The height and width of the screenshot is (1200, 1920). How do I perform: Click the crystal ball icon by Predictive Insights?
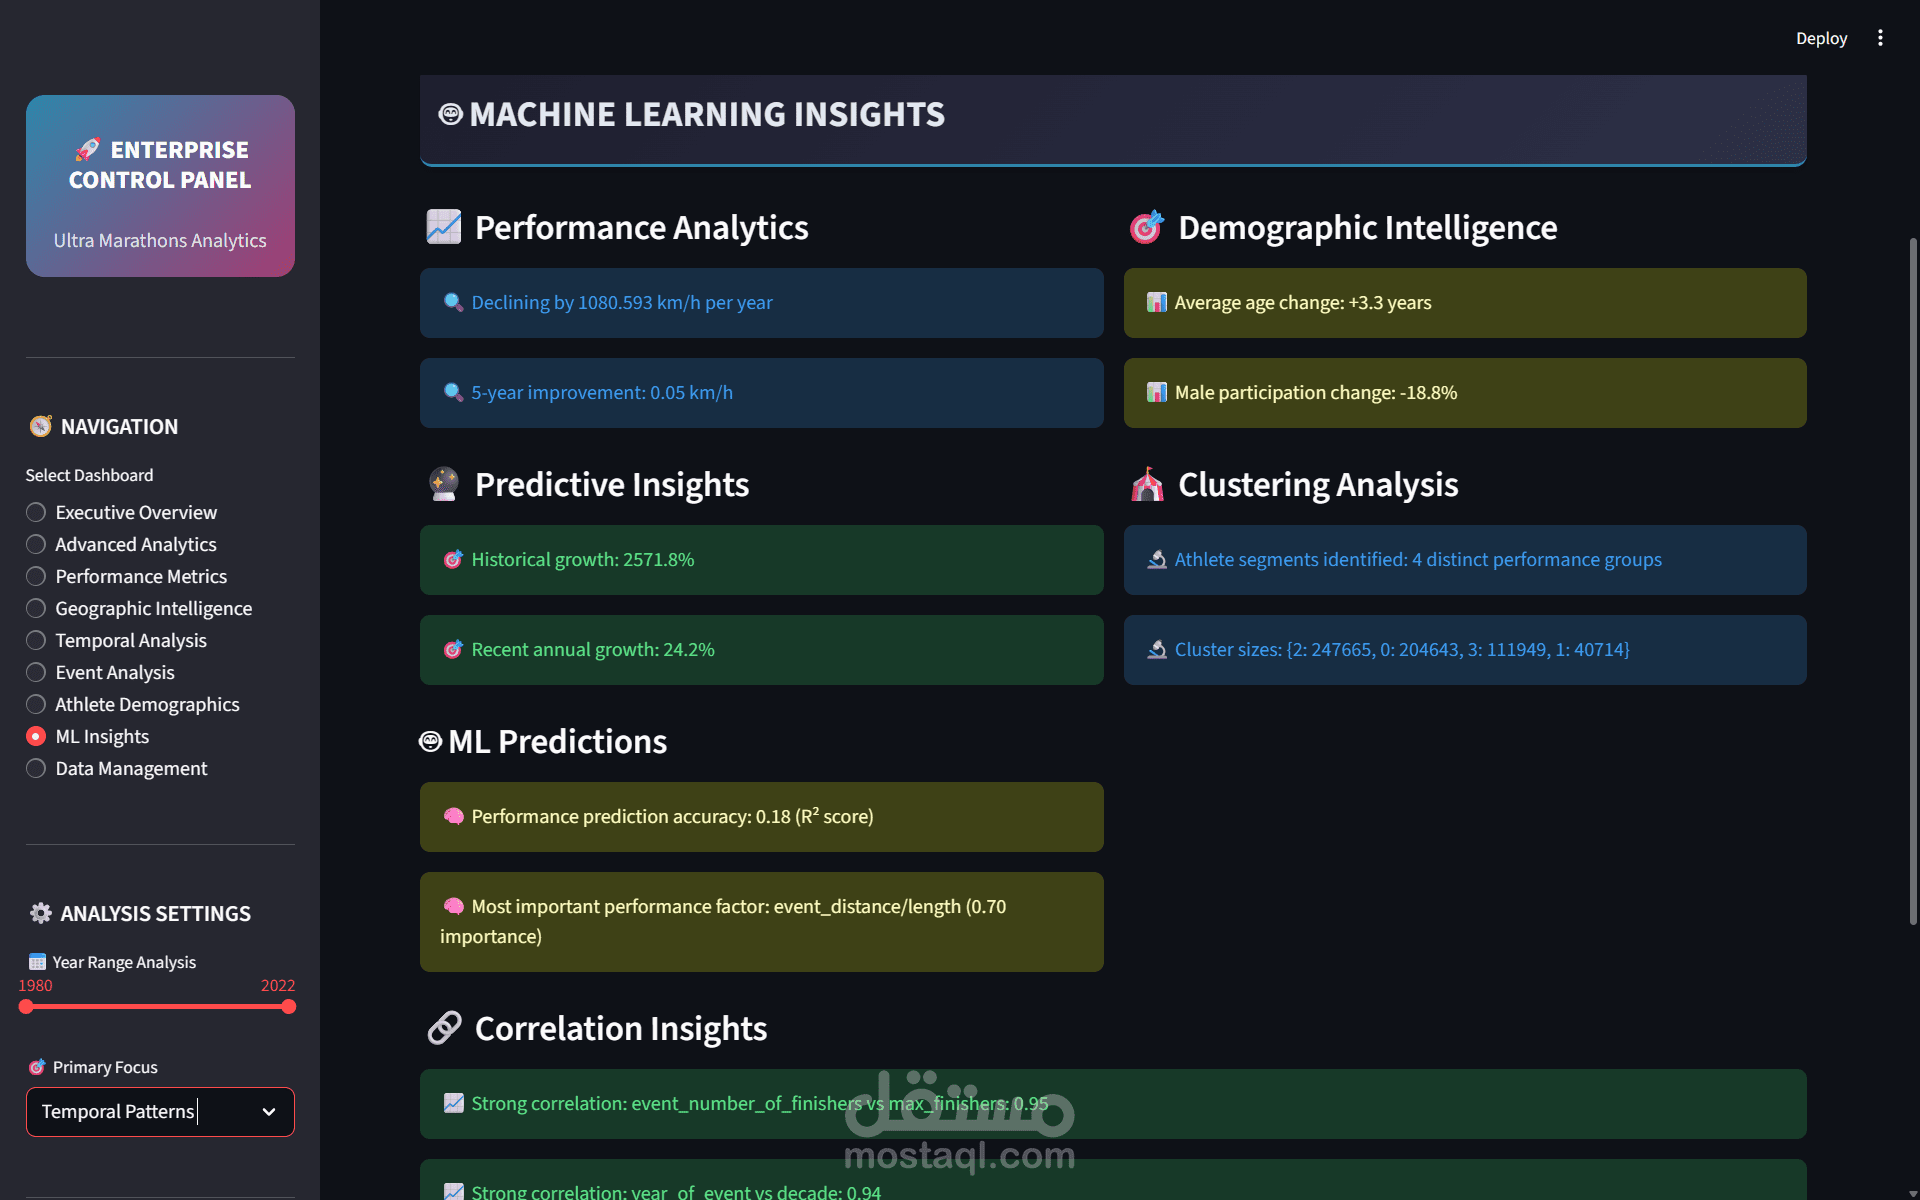pyautogui.click(x=443, y=484)
